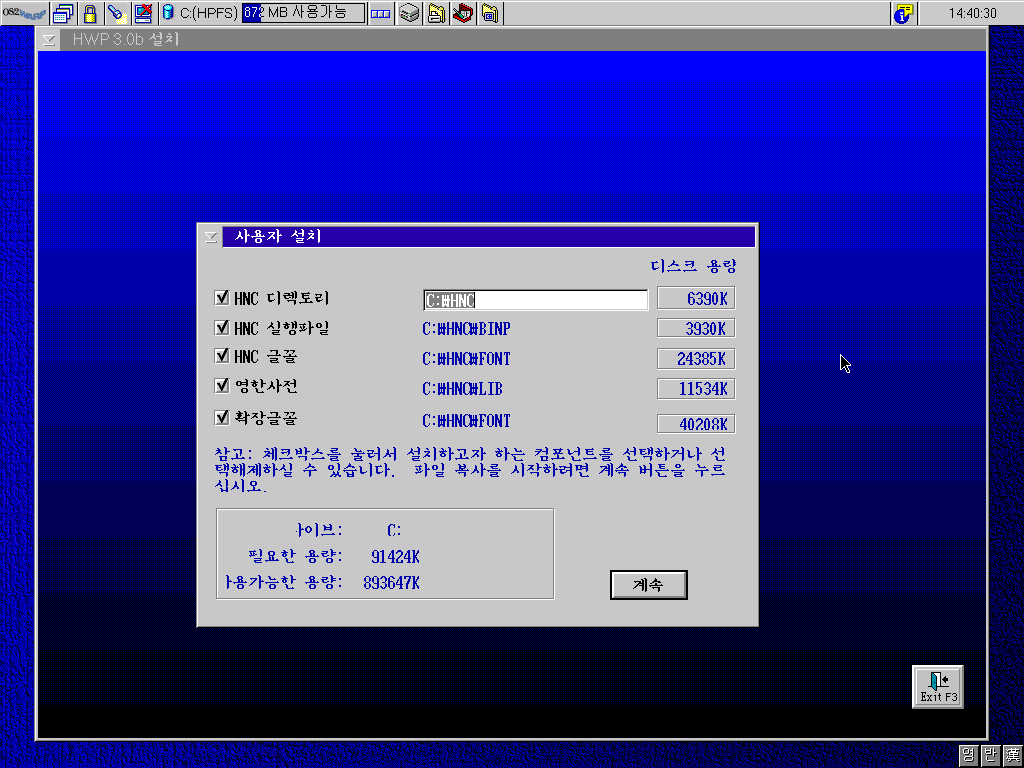
Task: Click the flashlight find objects icon
Action: click(x=117, y=13)
